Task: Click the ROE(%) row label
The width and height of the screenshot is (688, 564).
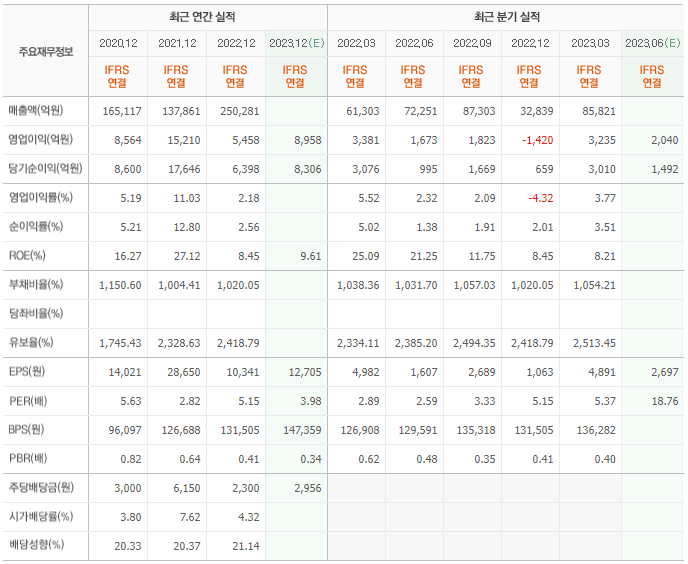Action: [27, 255]
